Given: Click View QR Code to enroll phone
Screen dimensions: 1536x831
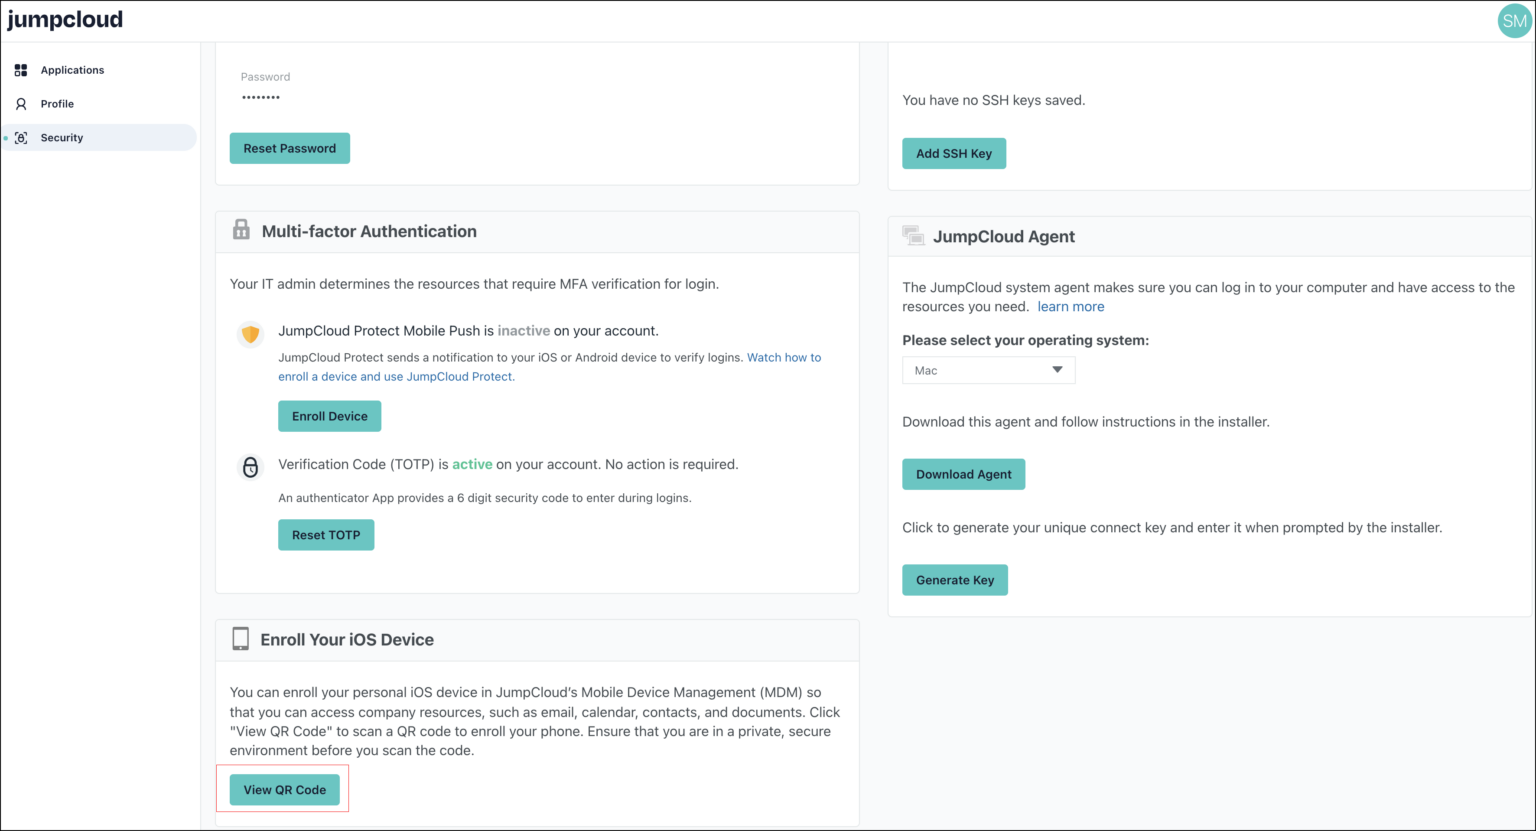Looking at the screenshot, I should (x=284, y=789).
